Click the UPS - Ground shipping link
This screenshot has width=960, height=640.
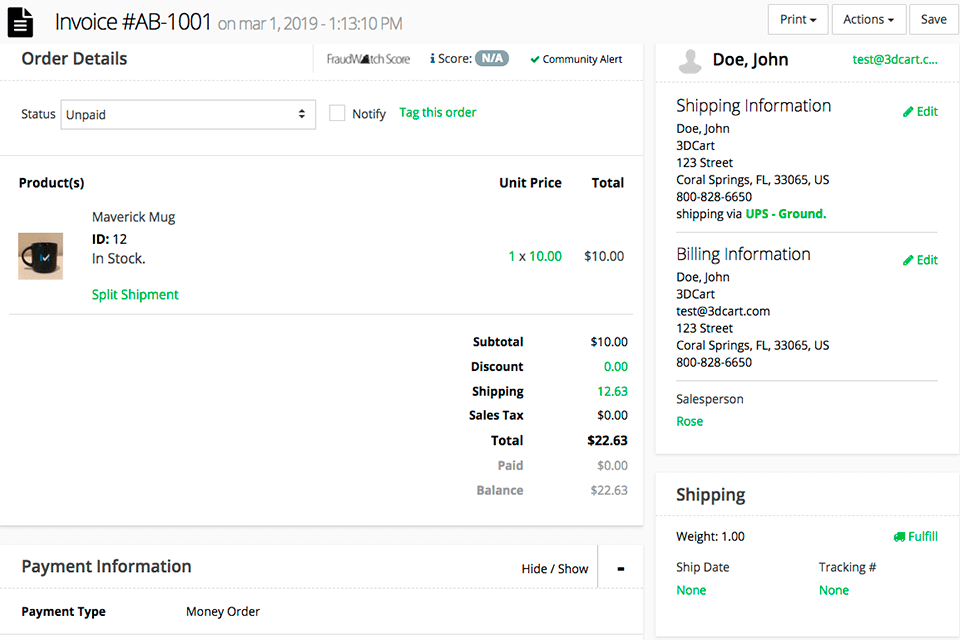tap(785, 214)
